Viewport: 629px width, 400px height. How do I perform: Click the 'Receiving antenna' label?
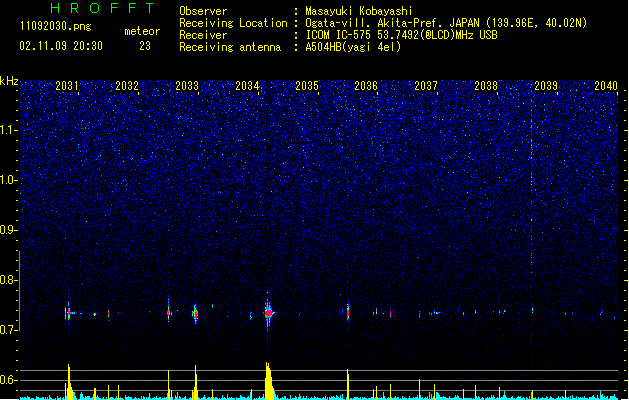(230, 47)
